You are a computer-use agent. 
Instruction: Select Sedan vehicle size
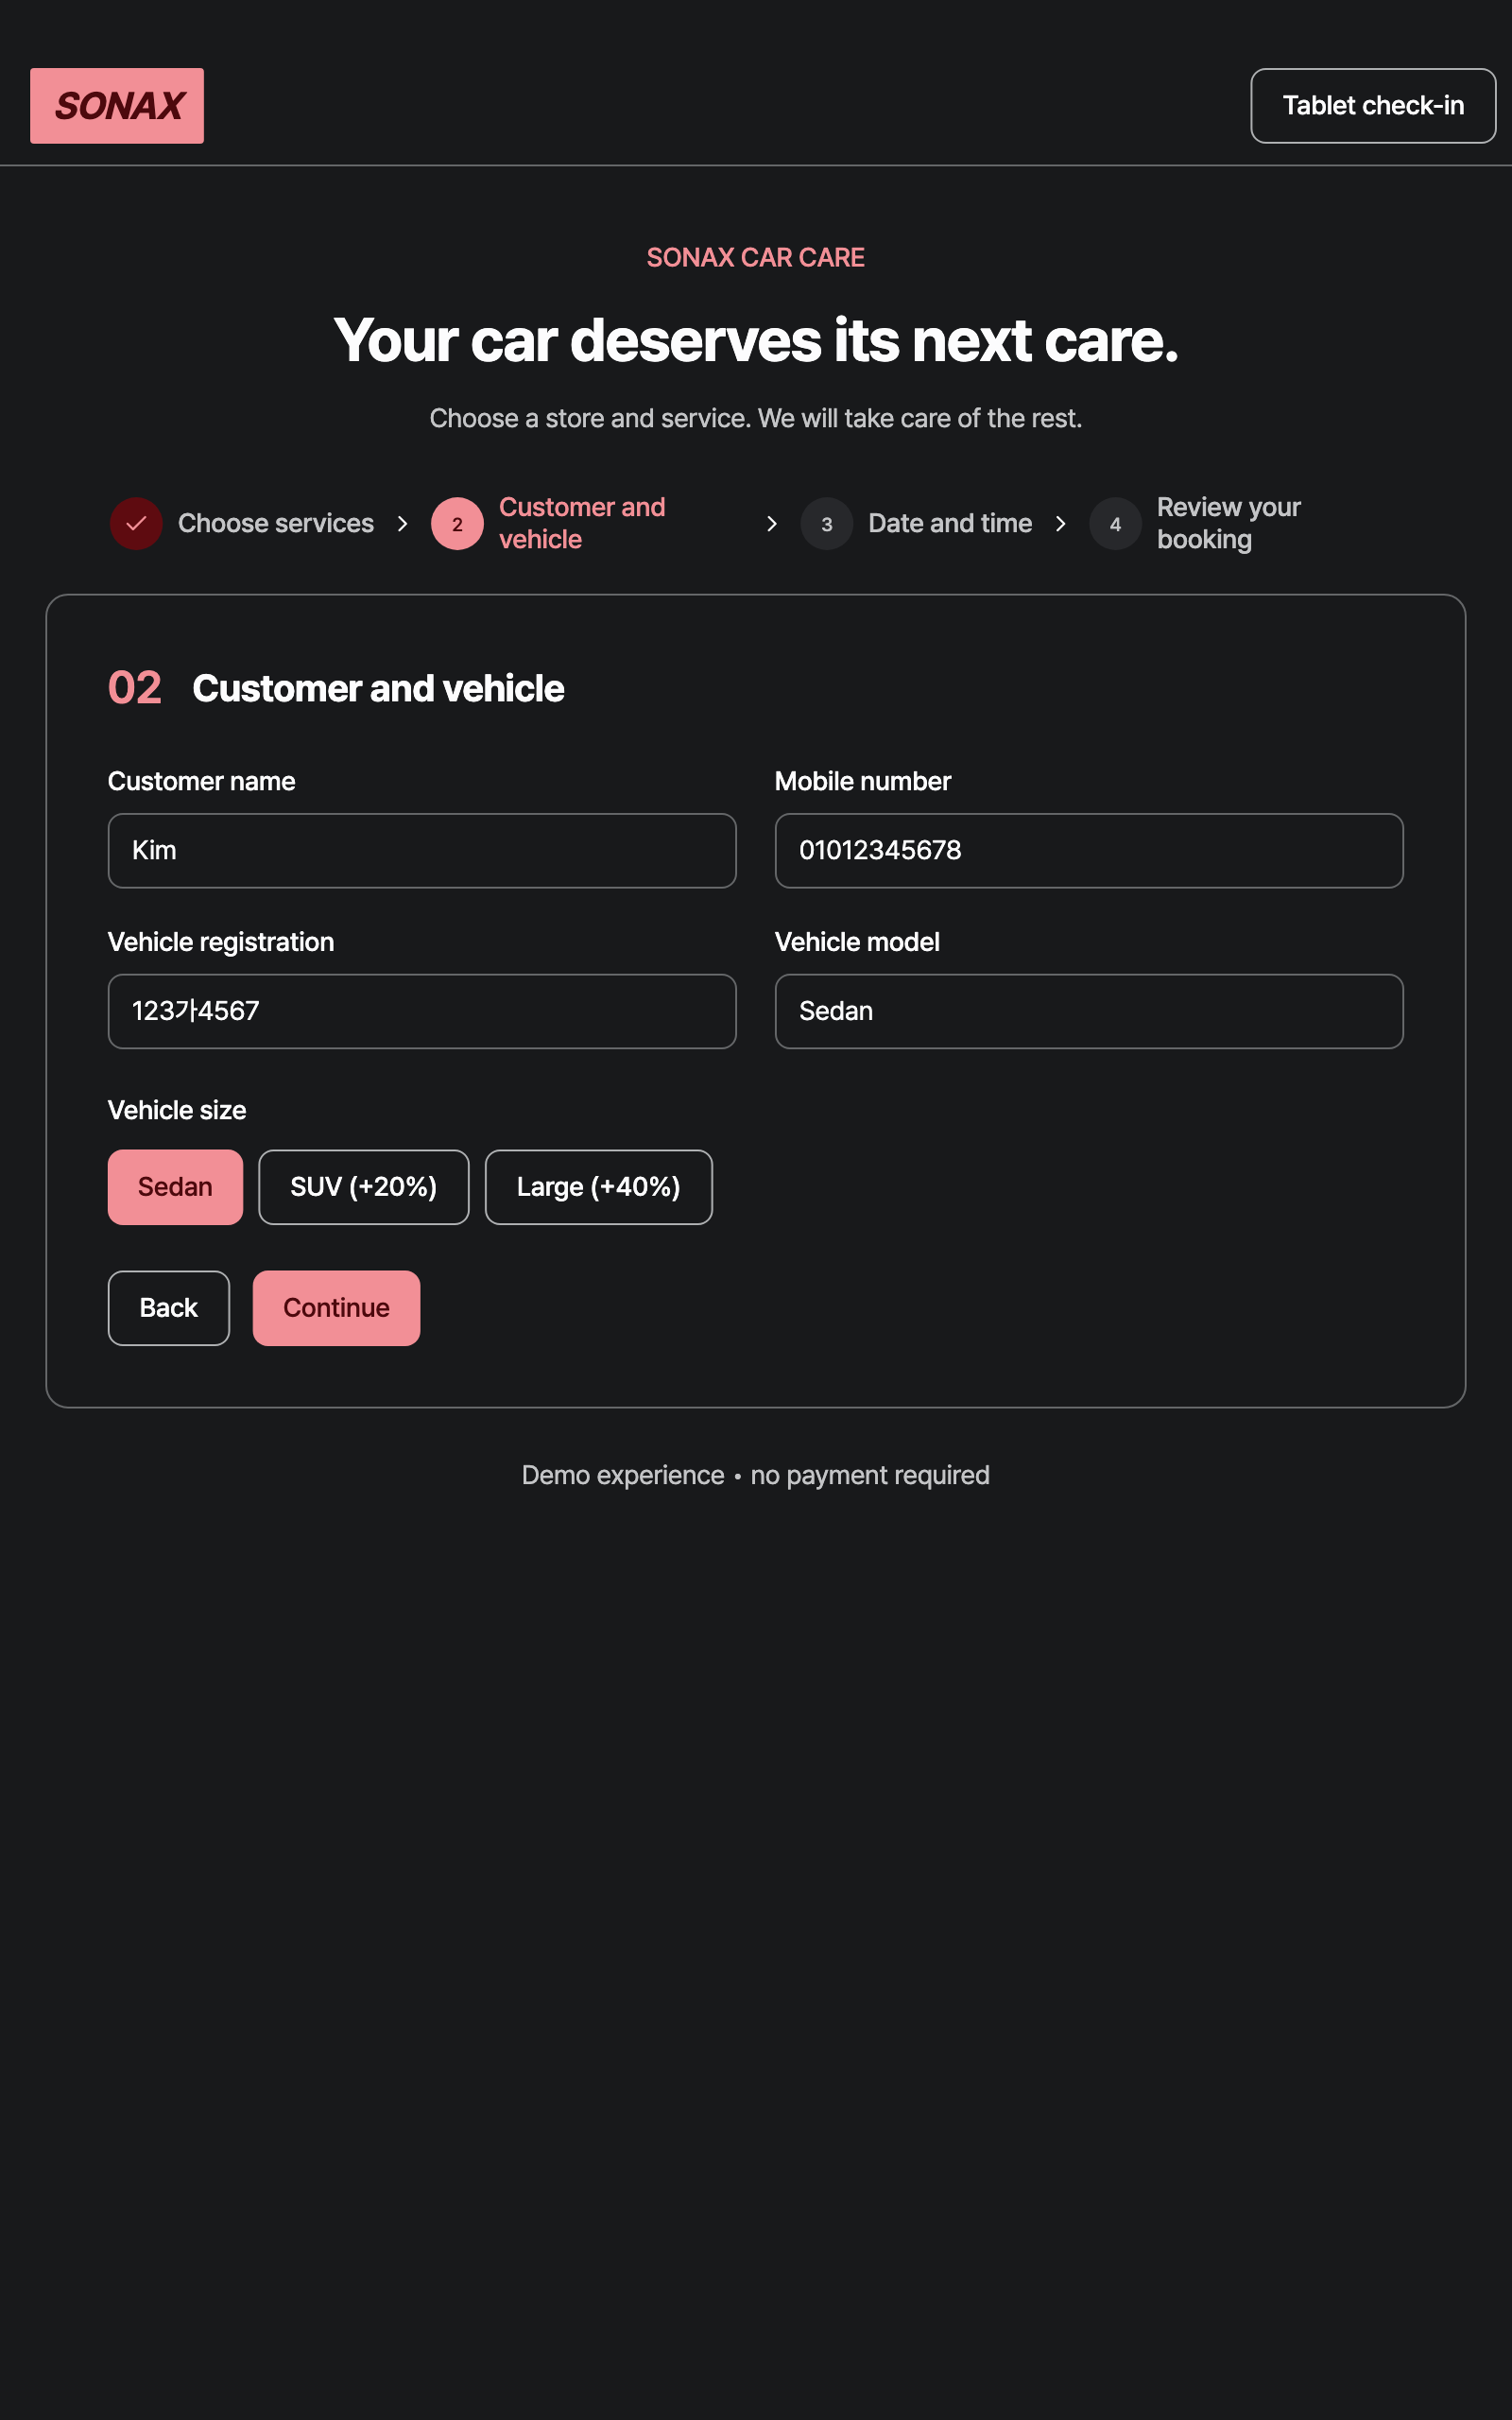coord(175,1188)
